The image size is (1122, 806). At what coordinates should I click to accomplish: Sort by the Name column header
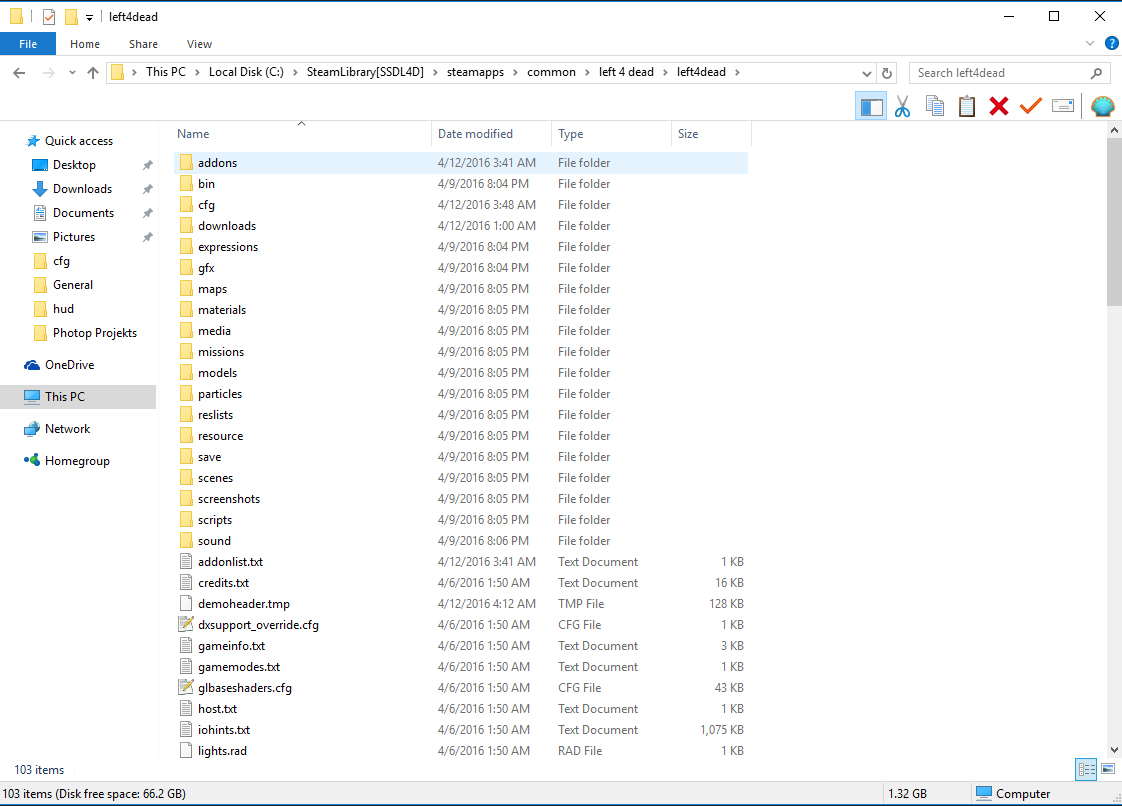coord(193,134)
